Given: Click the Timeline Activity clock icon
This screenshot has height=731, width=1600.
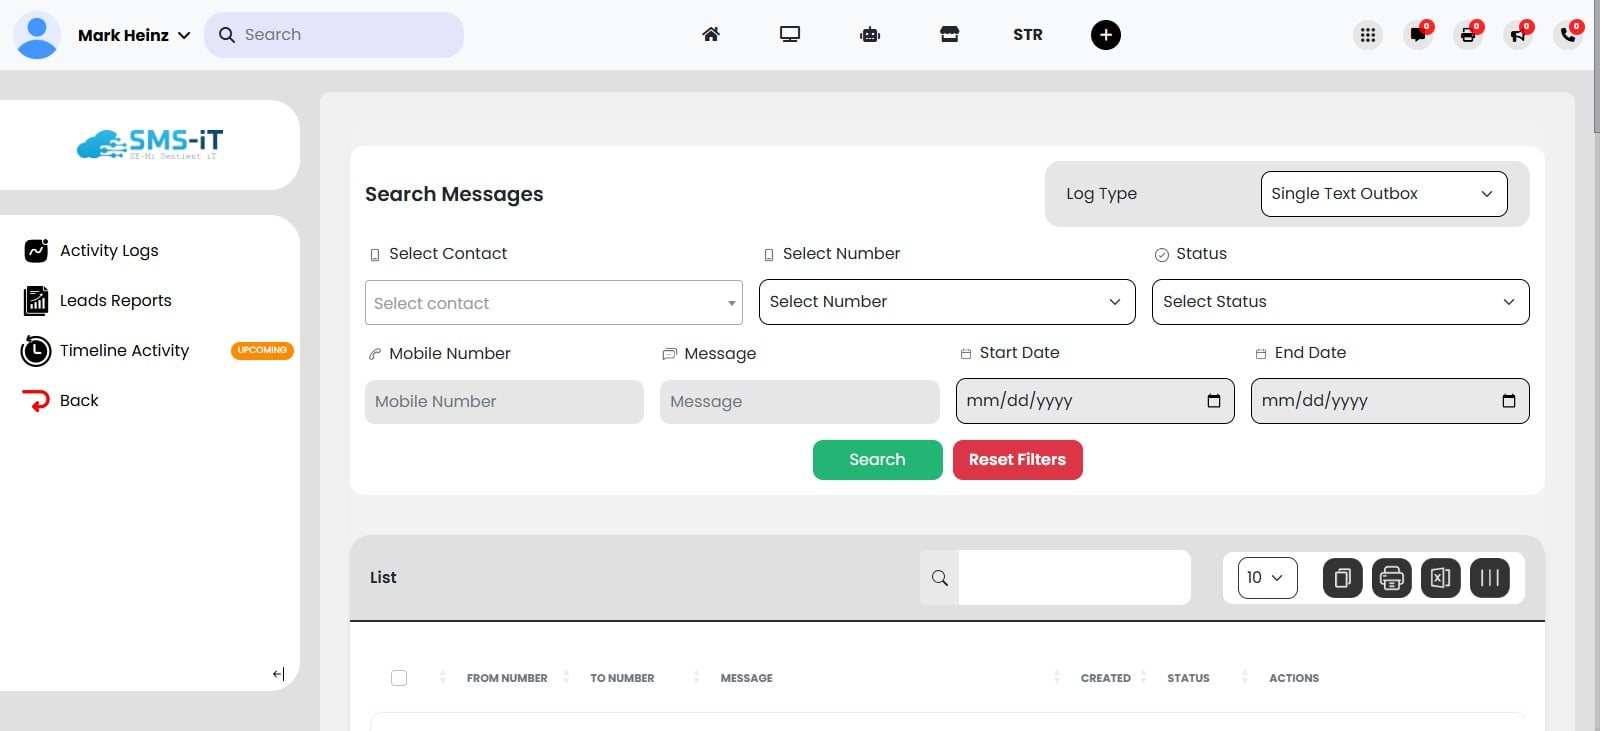Looking at the screenshot, I should tap(36, 351).
